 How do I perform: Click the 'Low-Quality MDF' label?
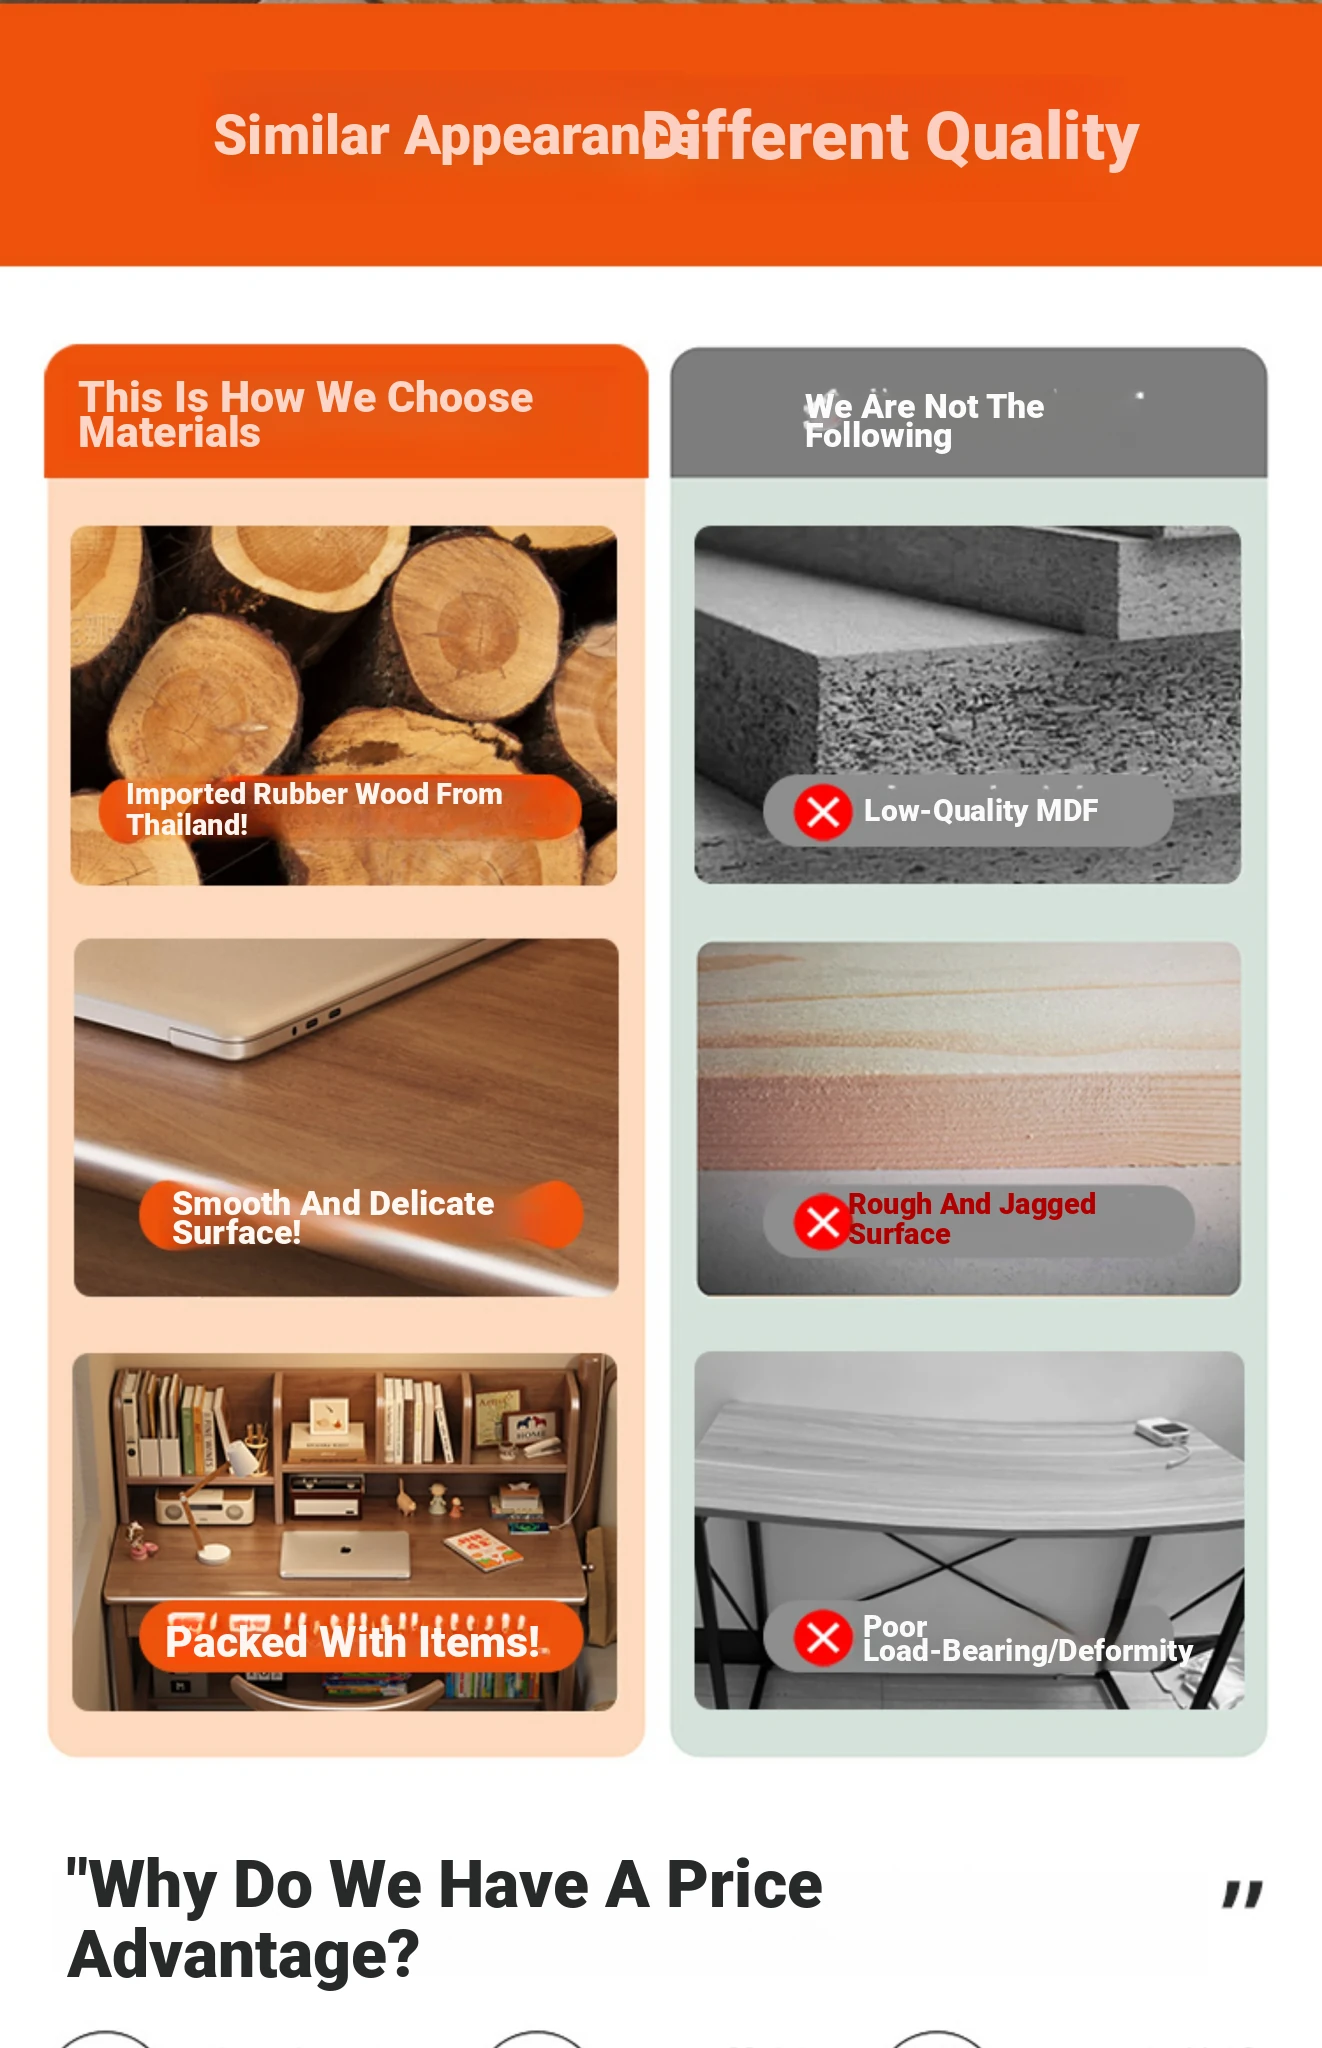click(981, 811)
